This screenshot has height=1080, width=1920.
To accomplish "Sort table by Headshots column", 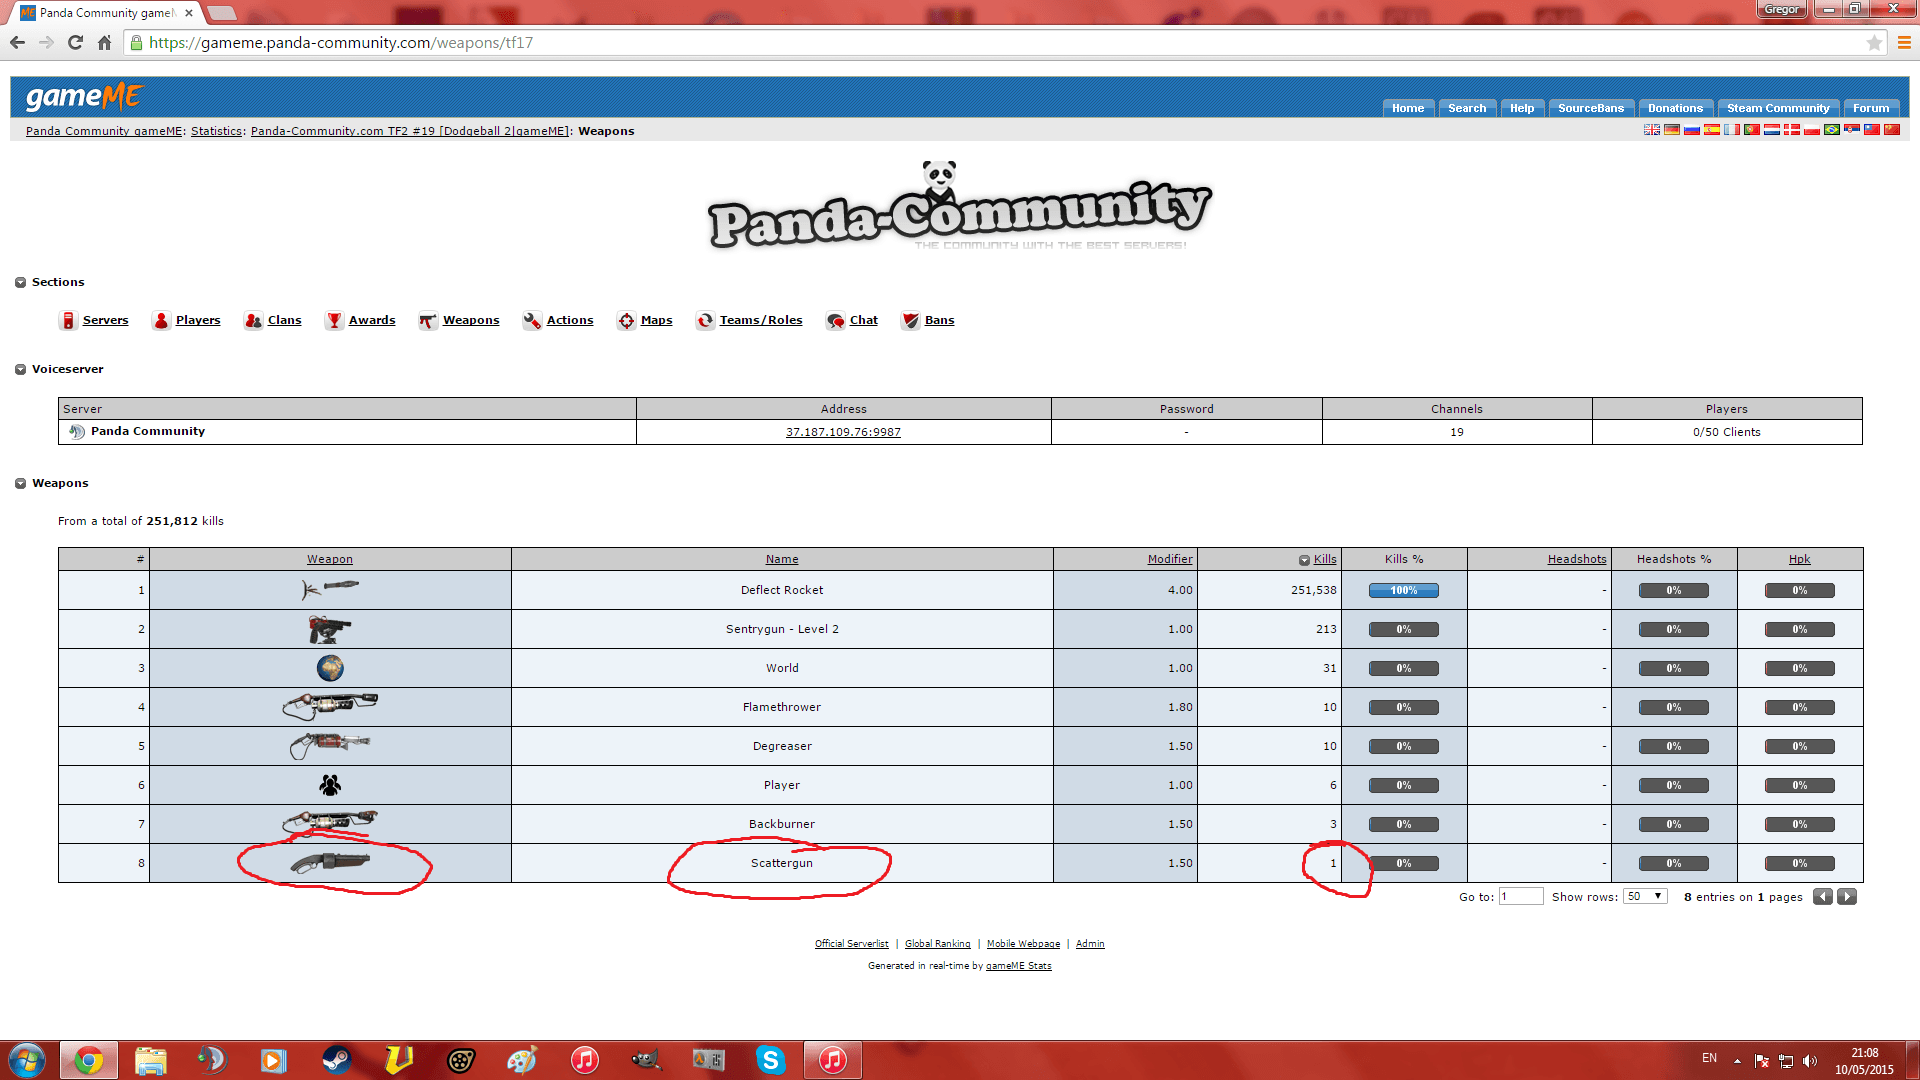I will pyautogui.click(x=1576, y=559).
